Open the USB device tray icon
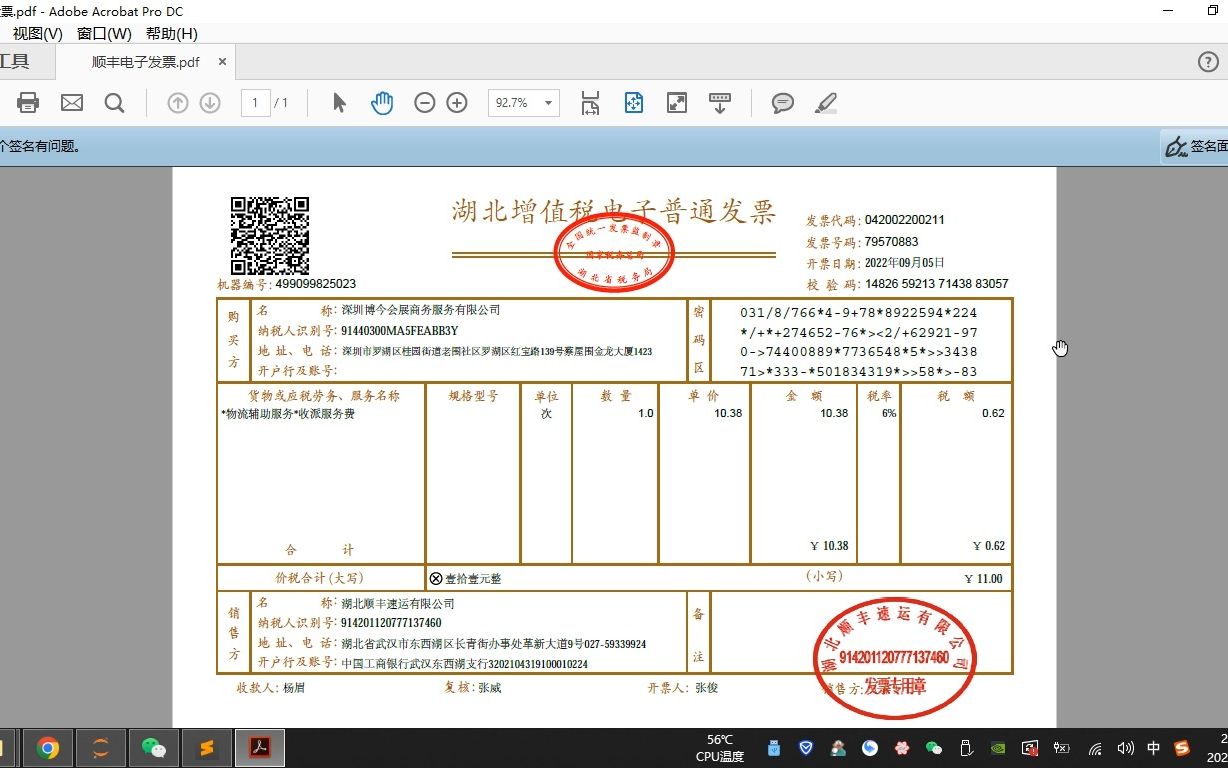This screenshot has width=1228, height=768. coord(773,748)
